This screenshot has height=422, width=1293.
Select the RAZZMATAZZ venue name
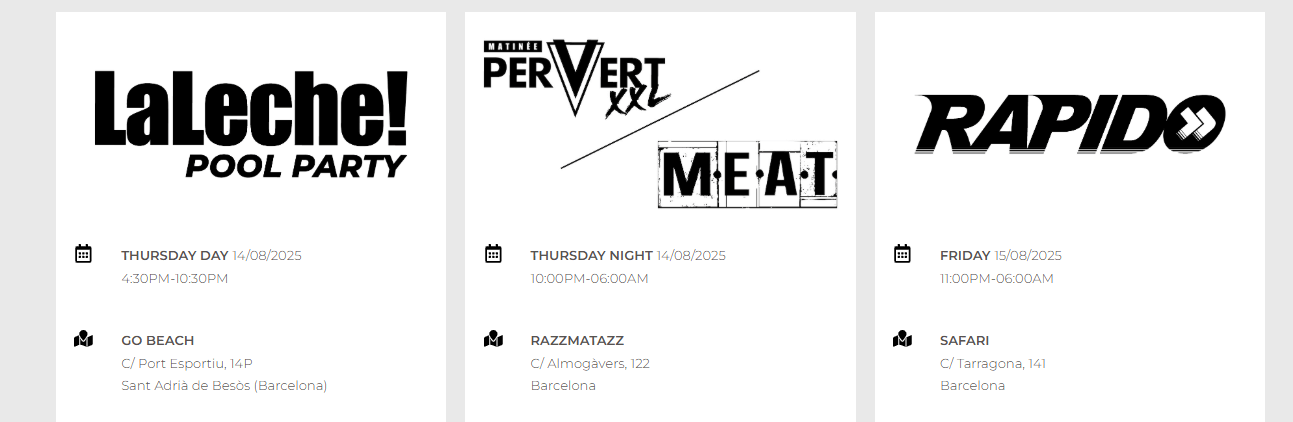point(577,341)
